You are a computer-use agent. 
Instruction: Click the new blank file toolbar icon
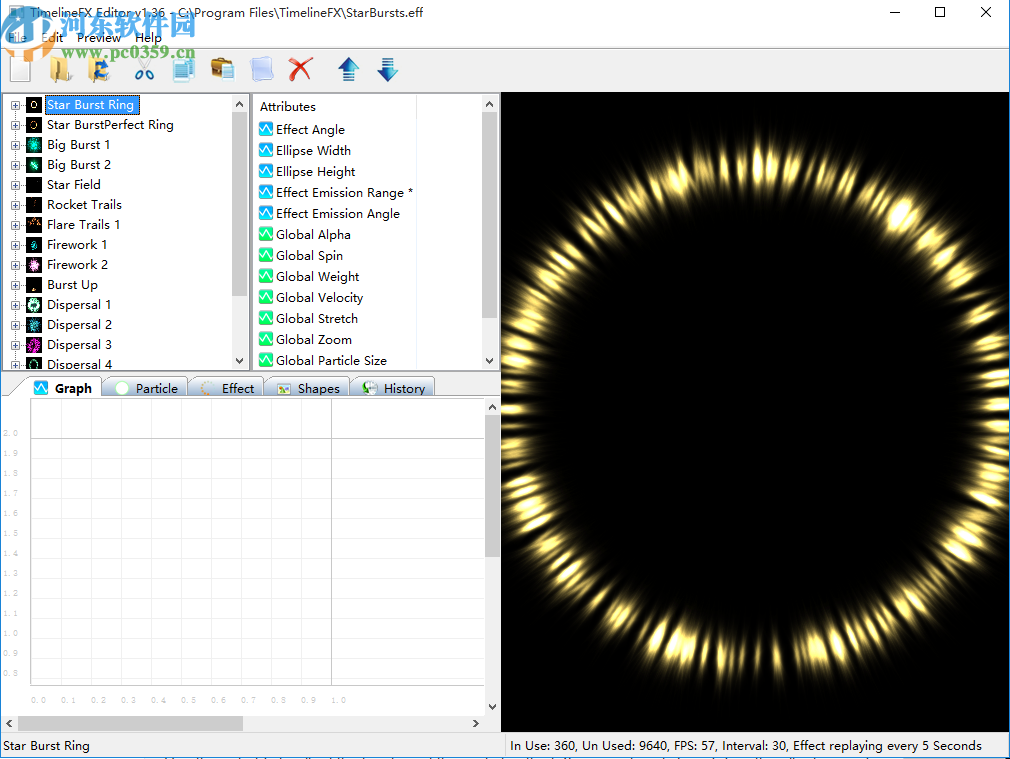(21, 69)
